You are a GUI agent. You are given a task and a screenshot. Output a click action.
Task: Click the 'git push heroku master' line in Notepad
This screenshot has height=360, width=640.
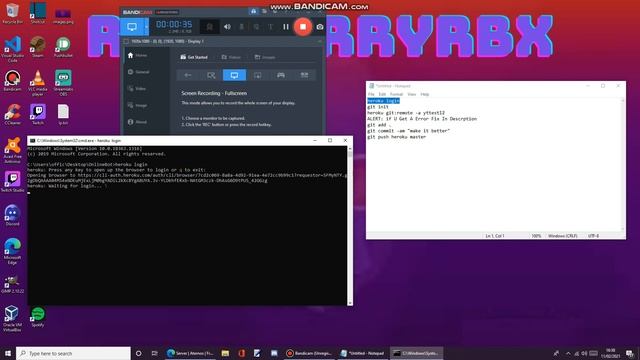(396, 137)
